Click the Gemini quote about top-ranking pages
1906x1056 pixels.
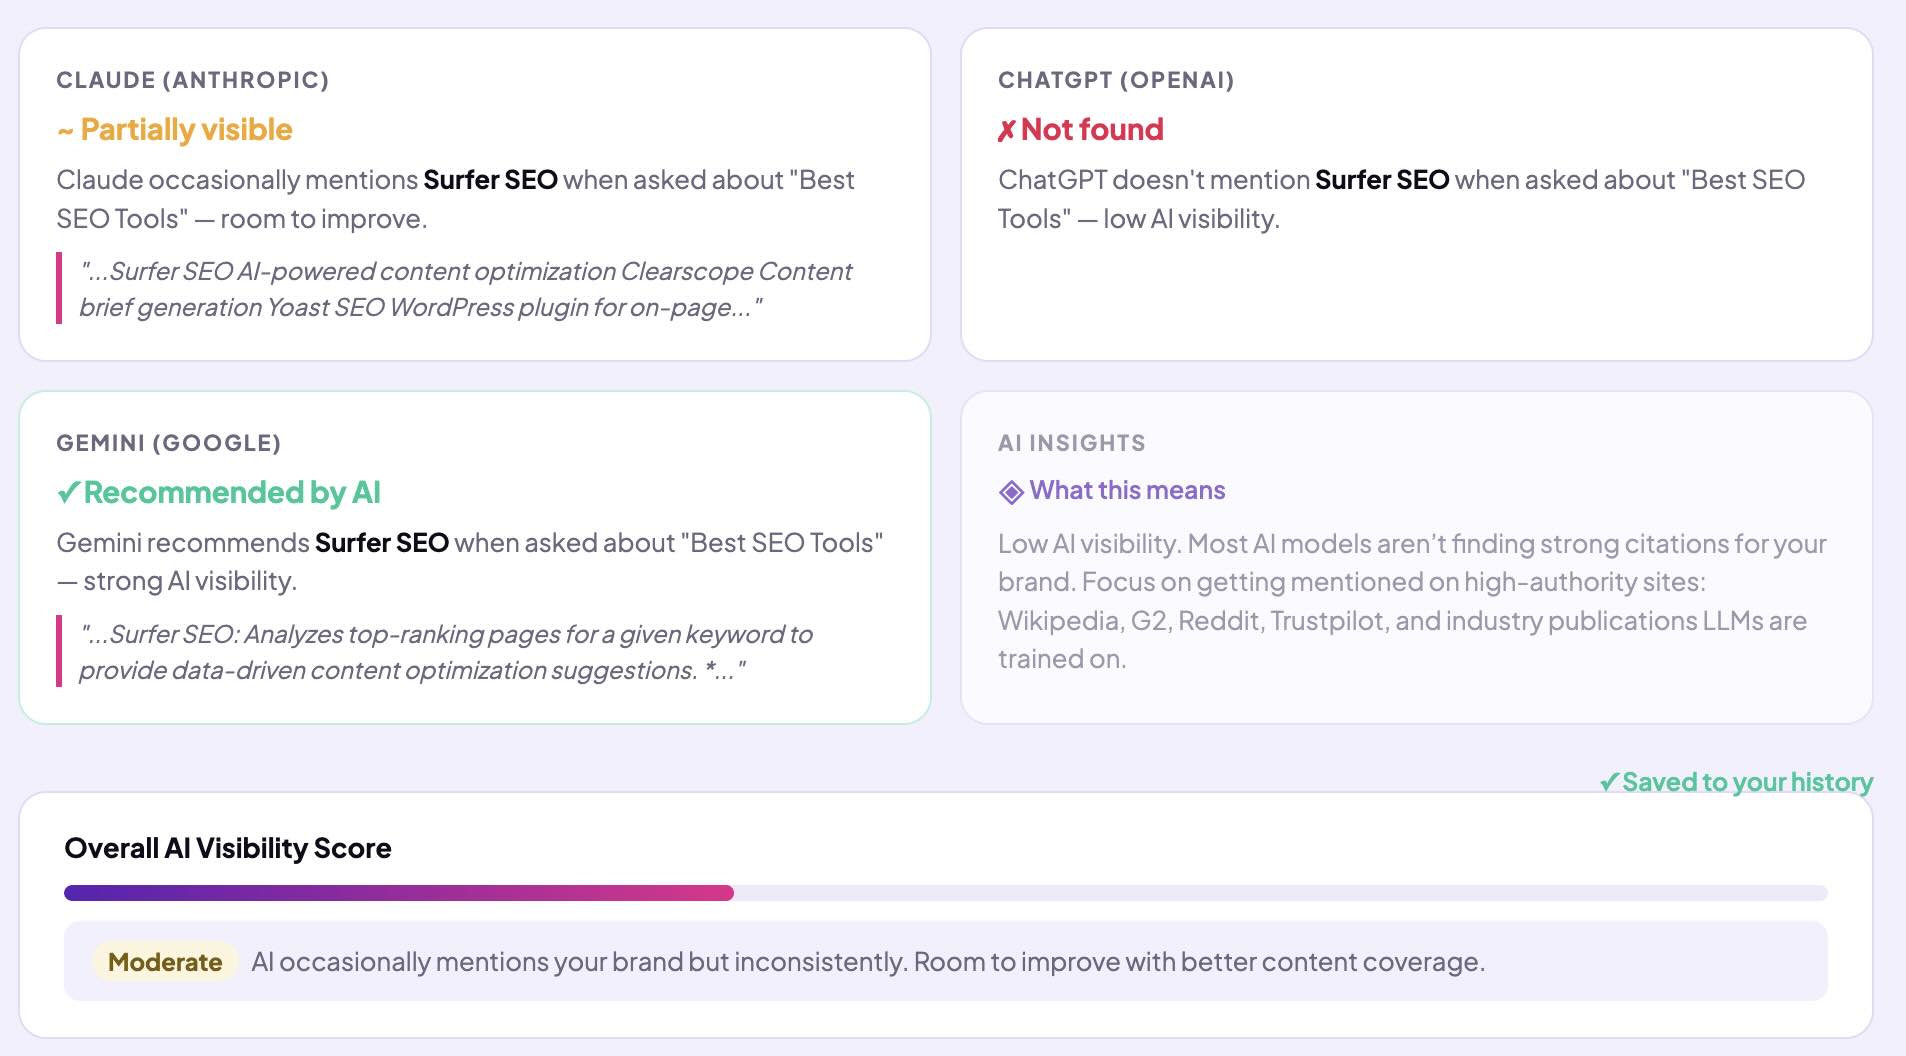(x=446, y=652)
